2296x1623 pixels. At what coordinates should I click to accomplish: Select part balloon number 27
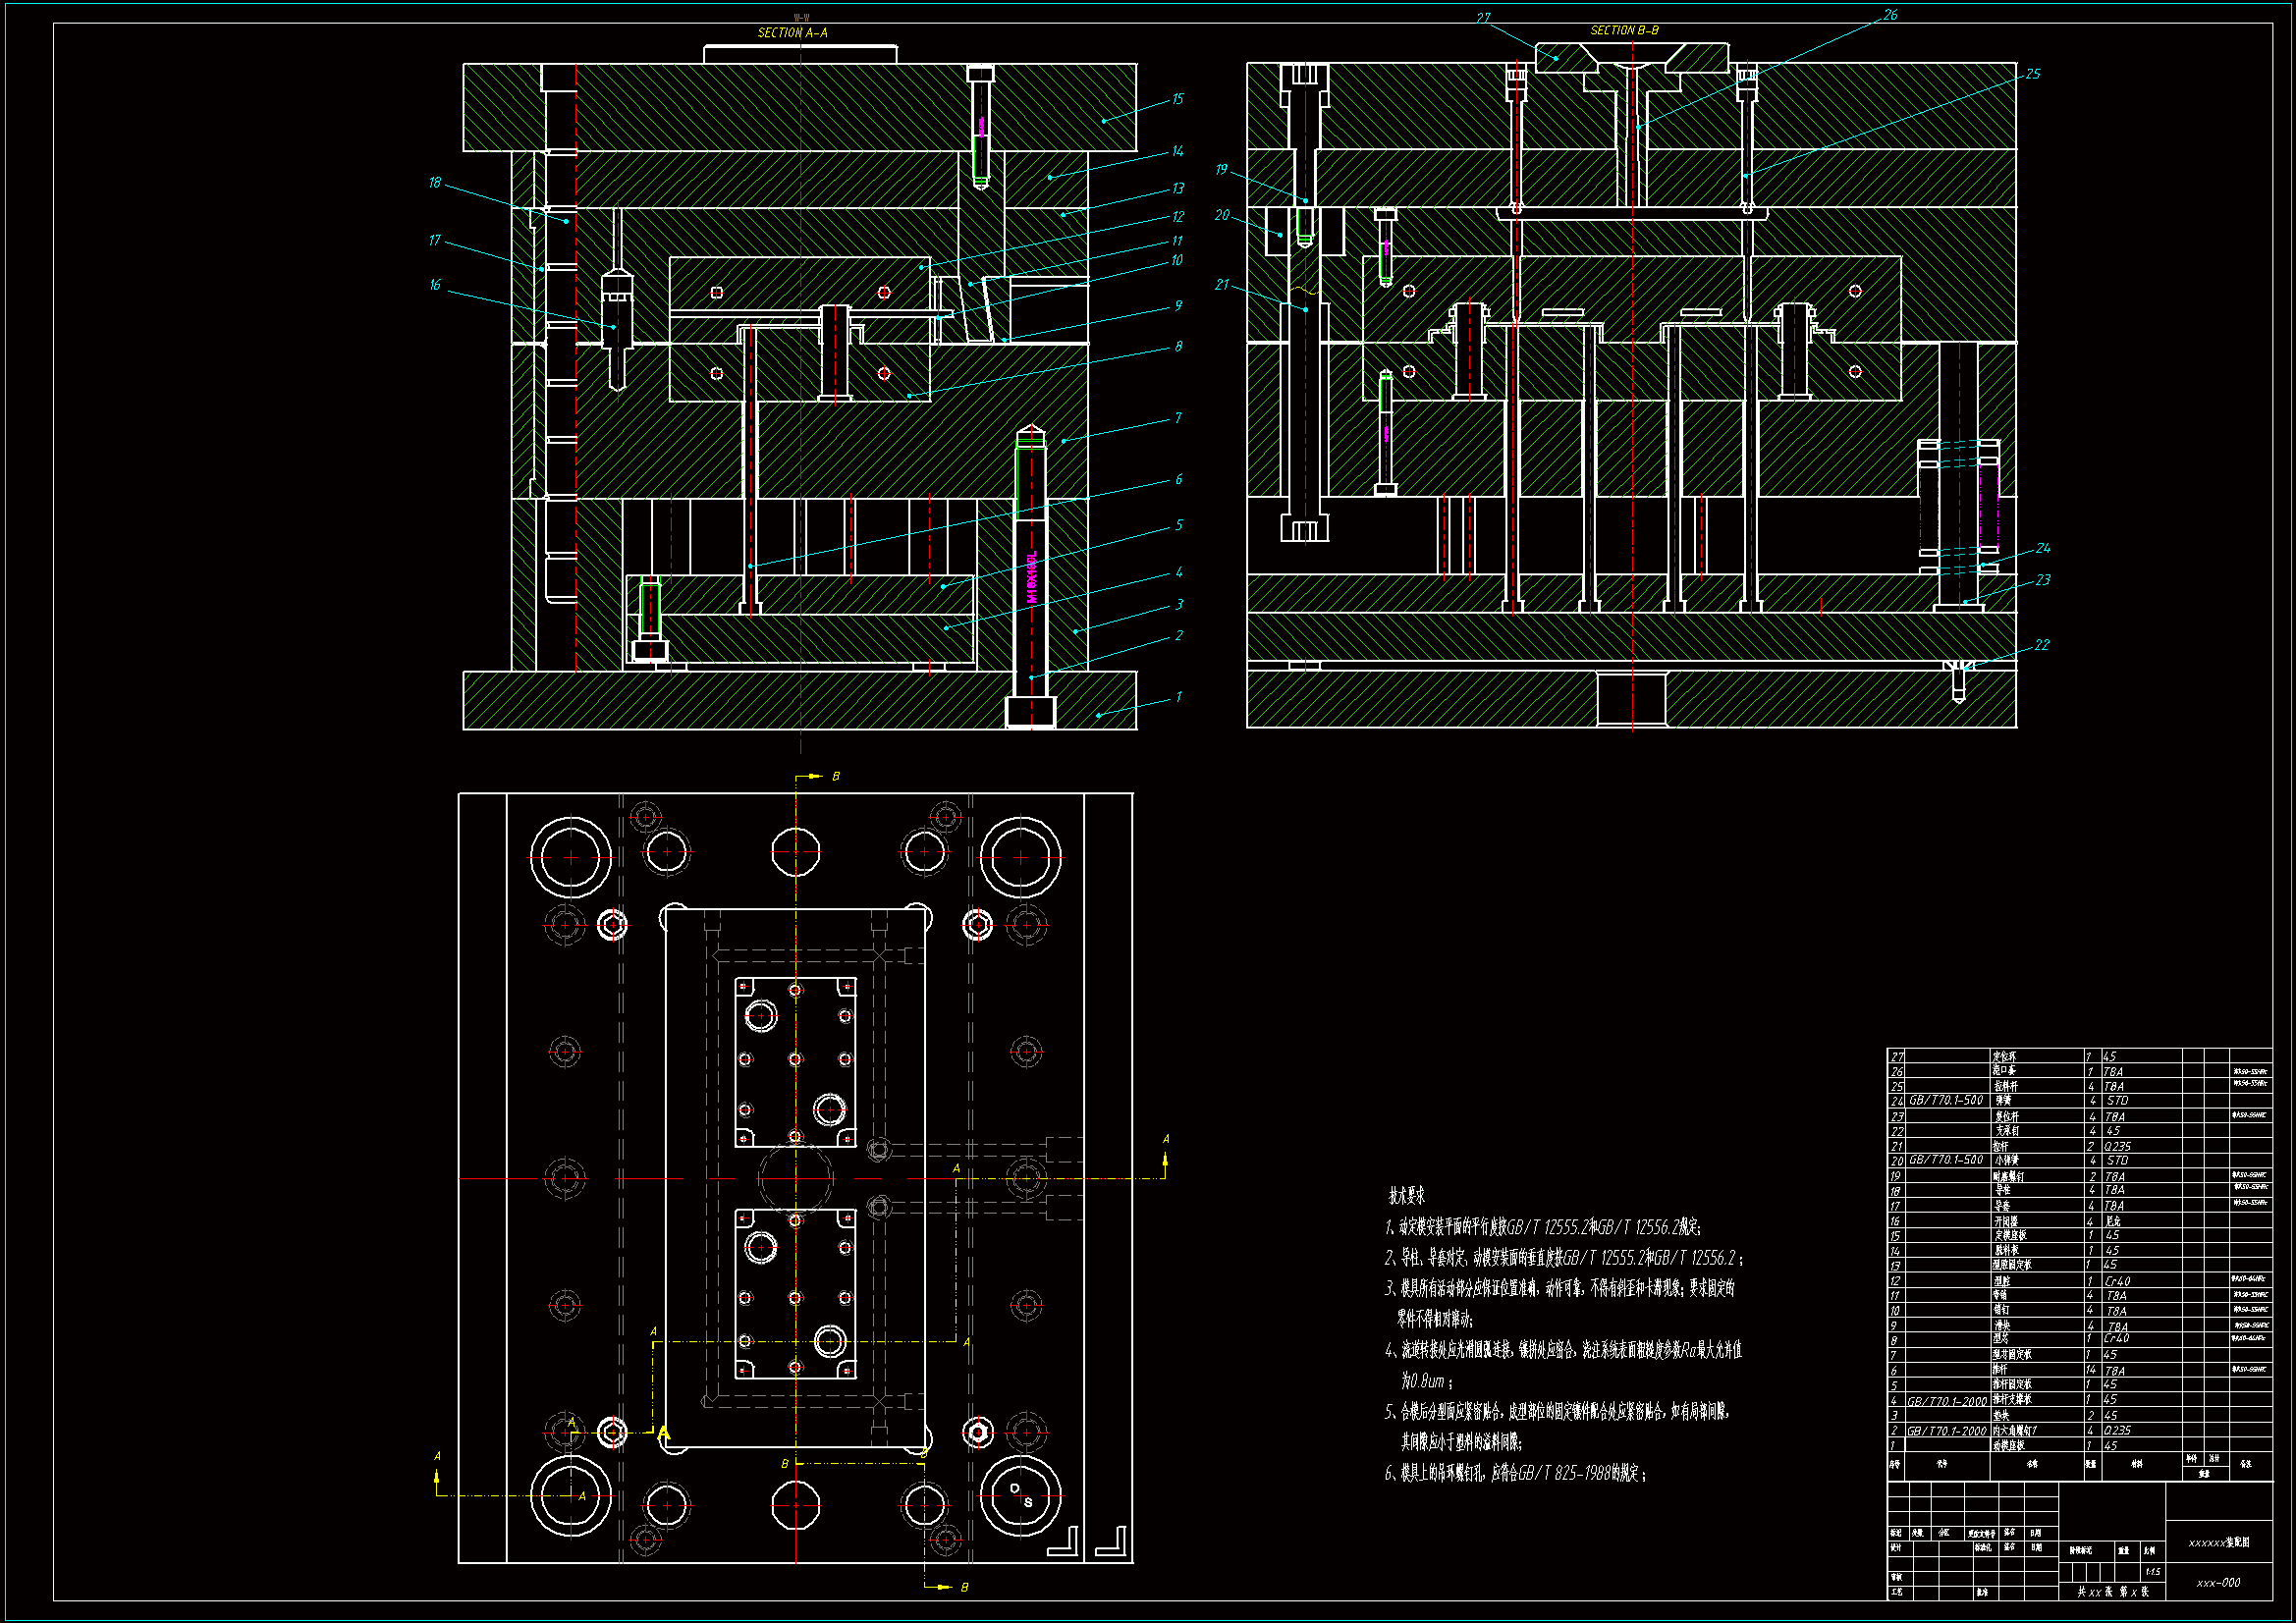pos(1483,18)
